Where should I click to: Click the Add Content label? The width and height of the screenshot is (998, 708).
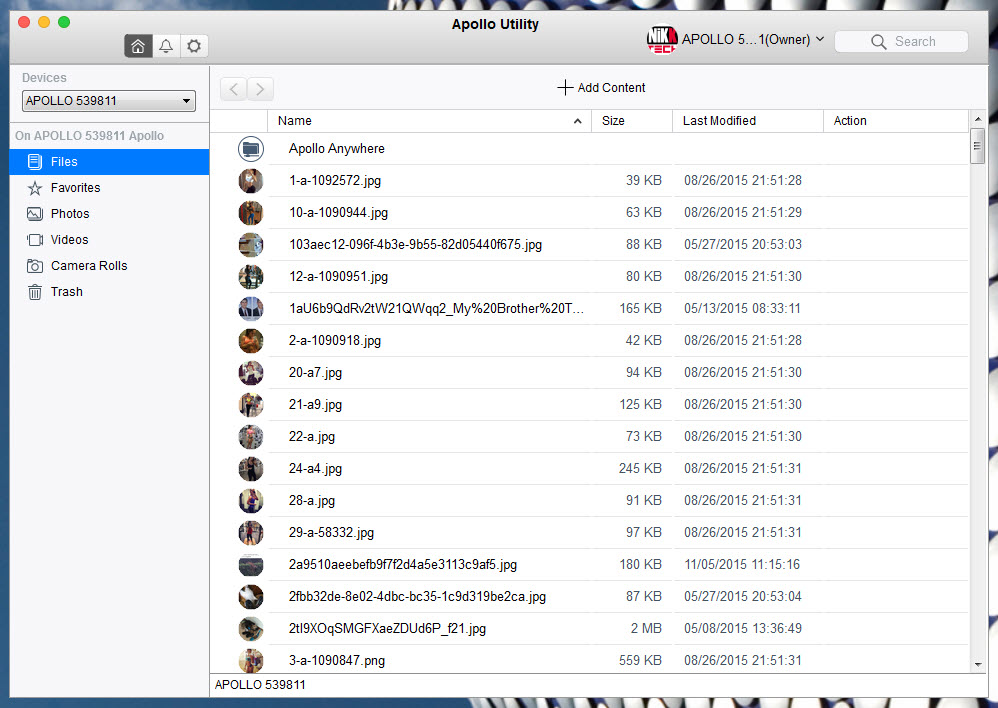click(611, 88)
